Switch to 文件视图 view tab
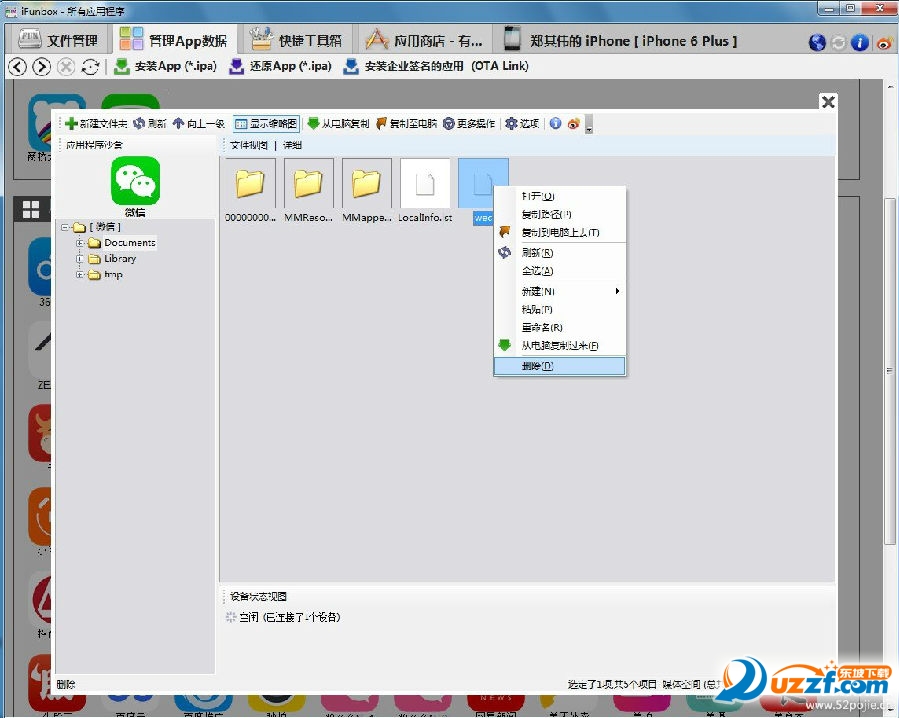This screenshot has height=718, width=899. [x=249, y=145]
